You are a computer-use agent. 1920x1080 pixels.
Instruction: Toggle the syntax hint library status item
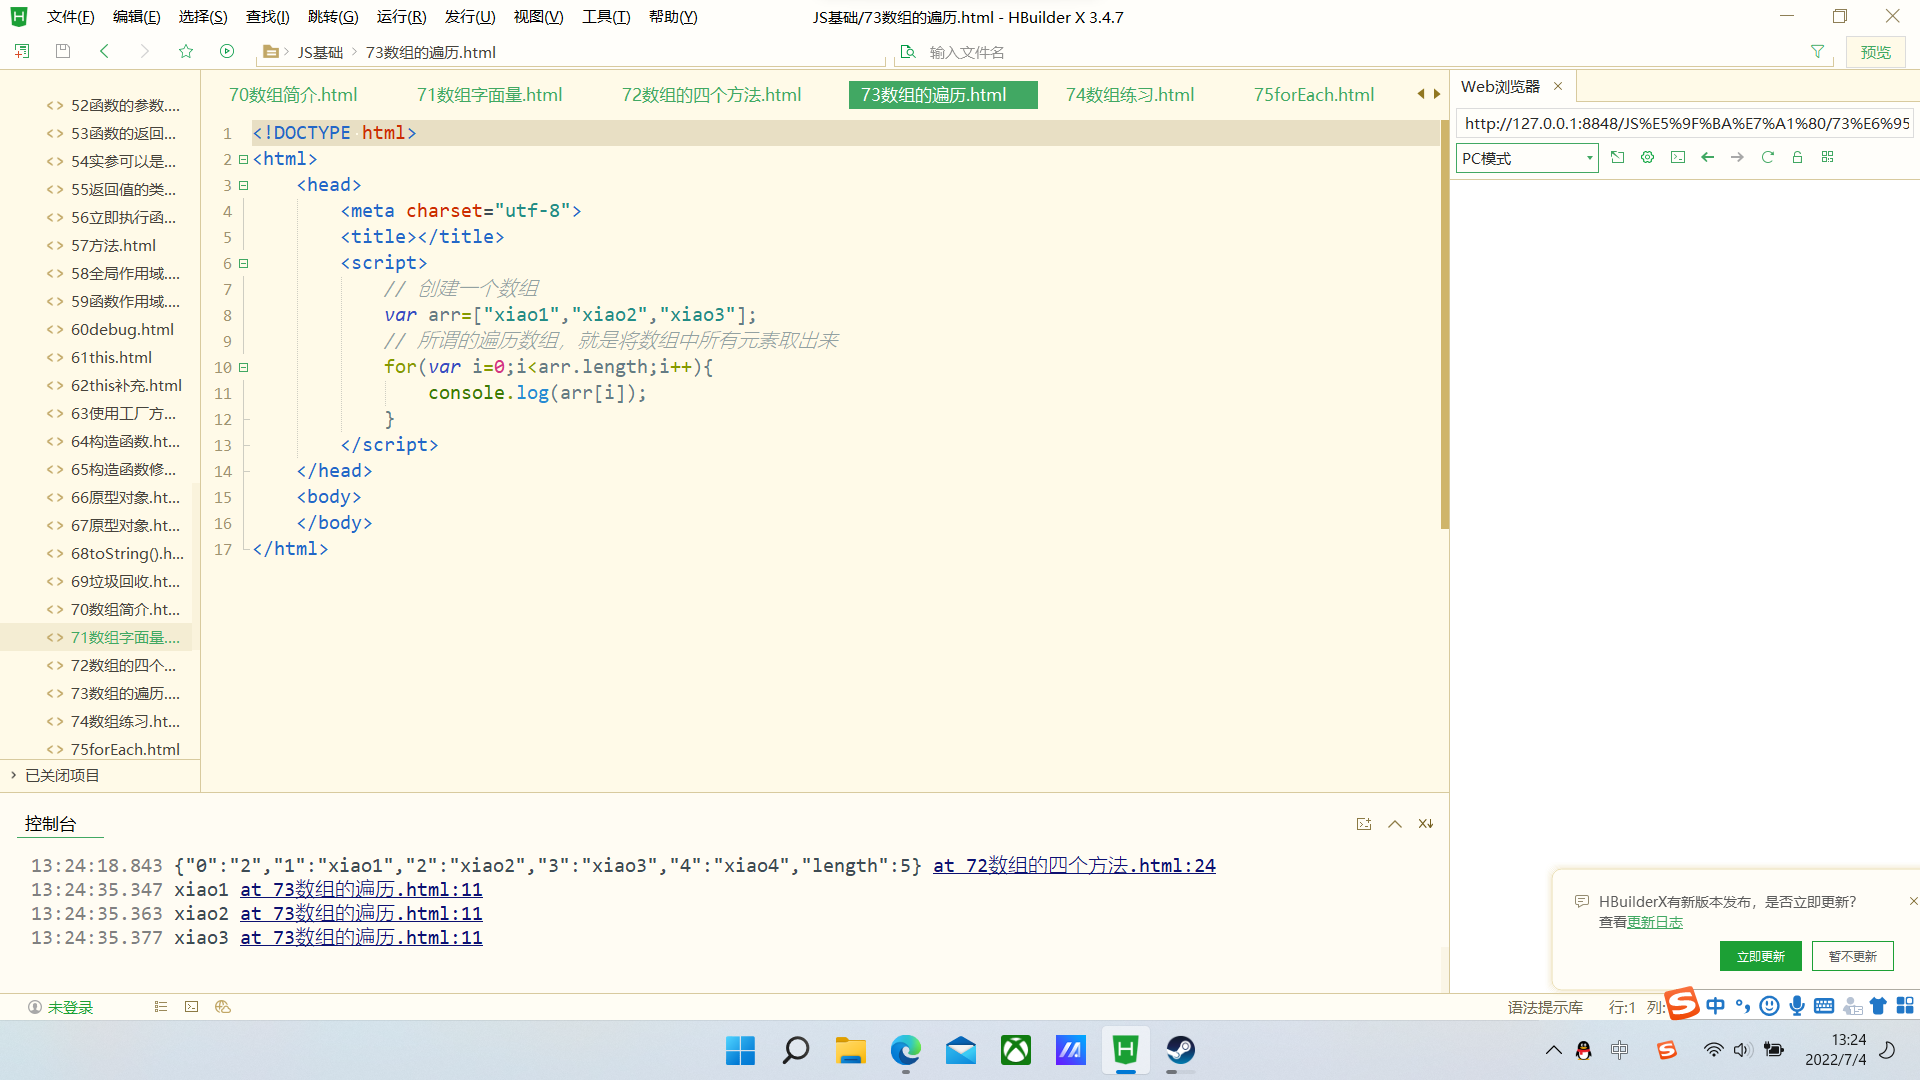pos(1544,1007)
